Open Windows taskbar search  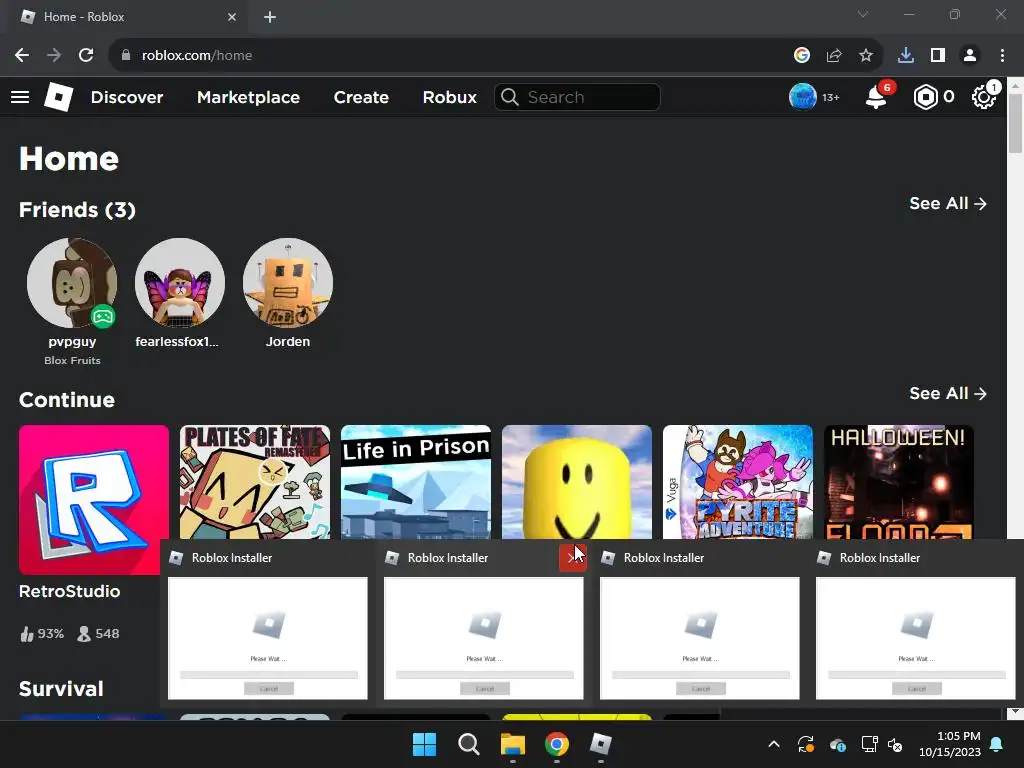[x=468, y=744]
